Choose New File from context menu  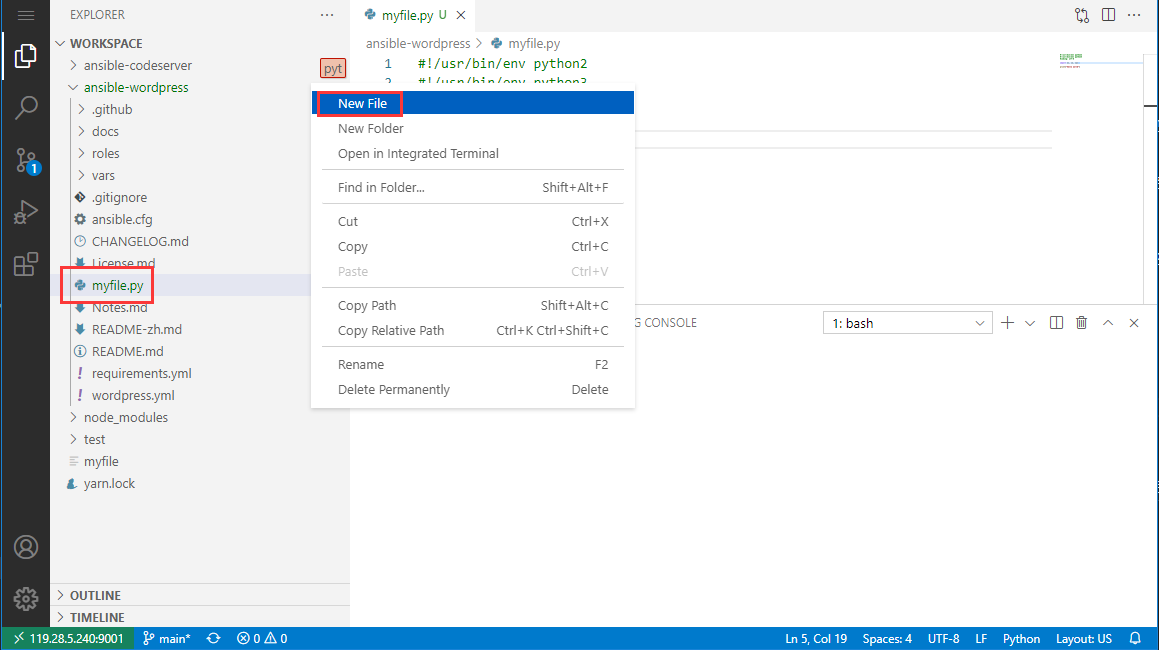coord(362,103)
